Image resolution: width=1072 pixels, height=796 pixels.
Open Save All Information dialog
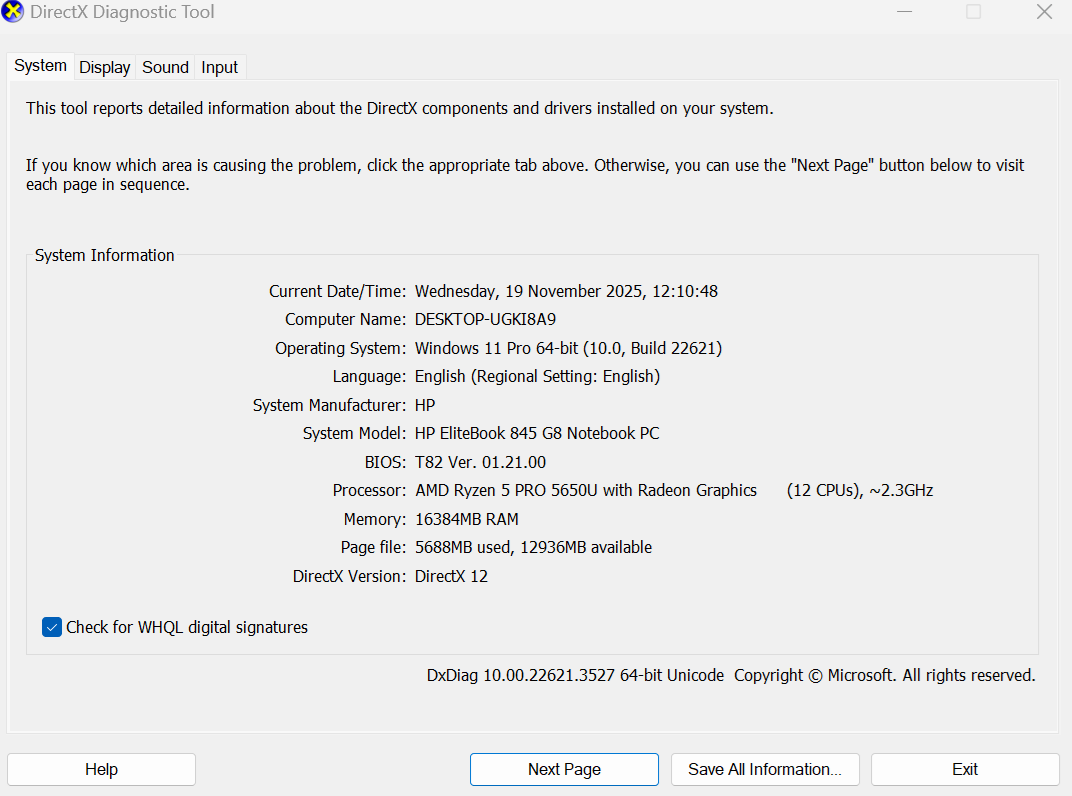[765, 769]
